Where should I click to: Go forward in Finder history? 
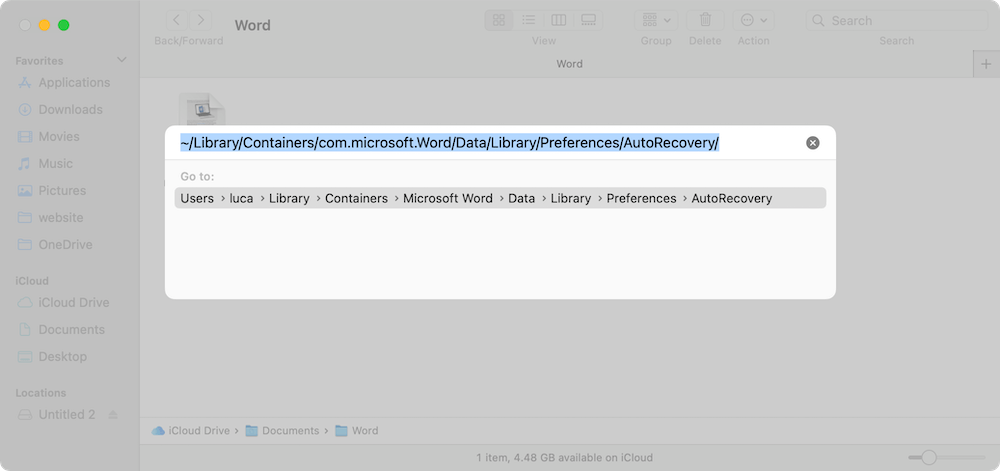point(201,20)
